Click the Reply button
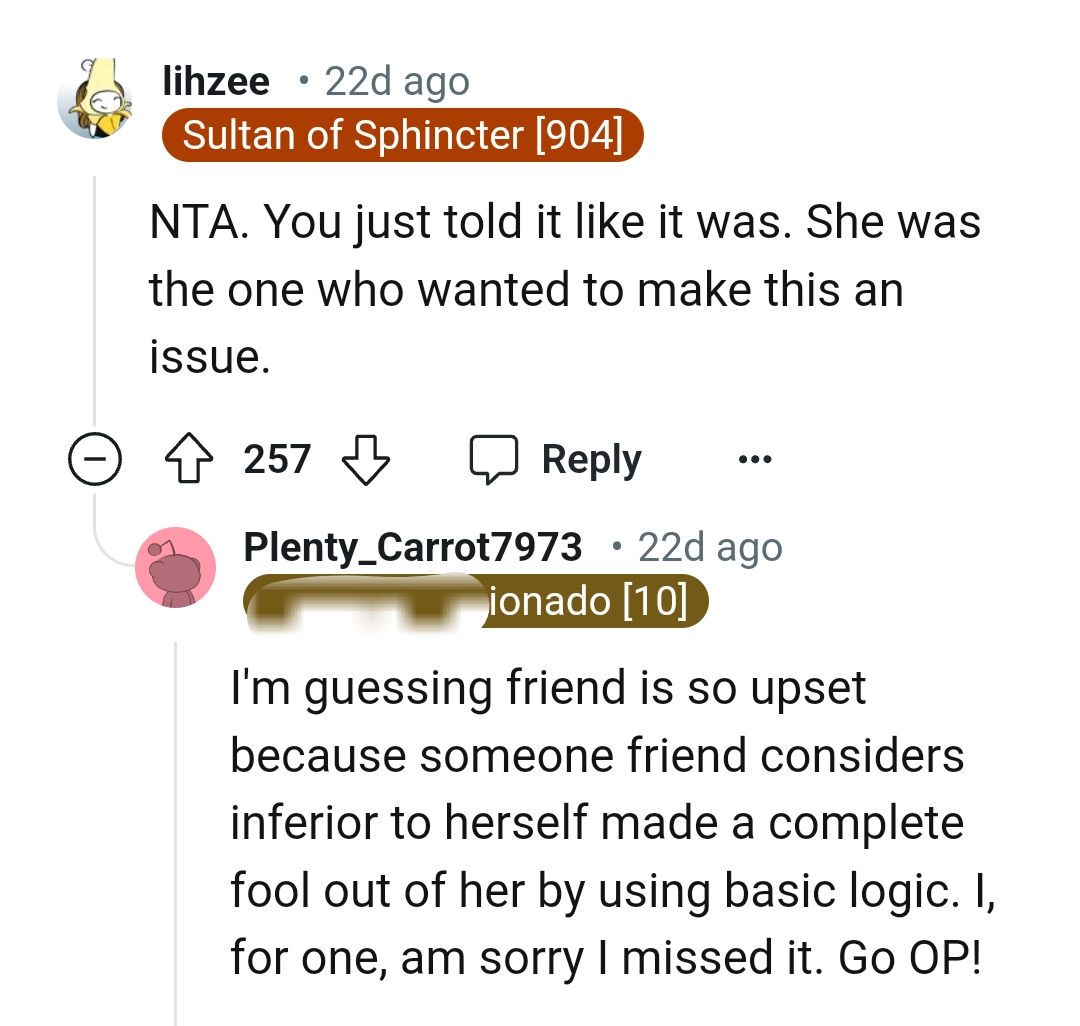The image size is (1080, 1026). click(590, 459)
